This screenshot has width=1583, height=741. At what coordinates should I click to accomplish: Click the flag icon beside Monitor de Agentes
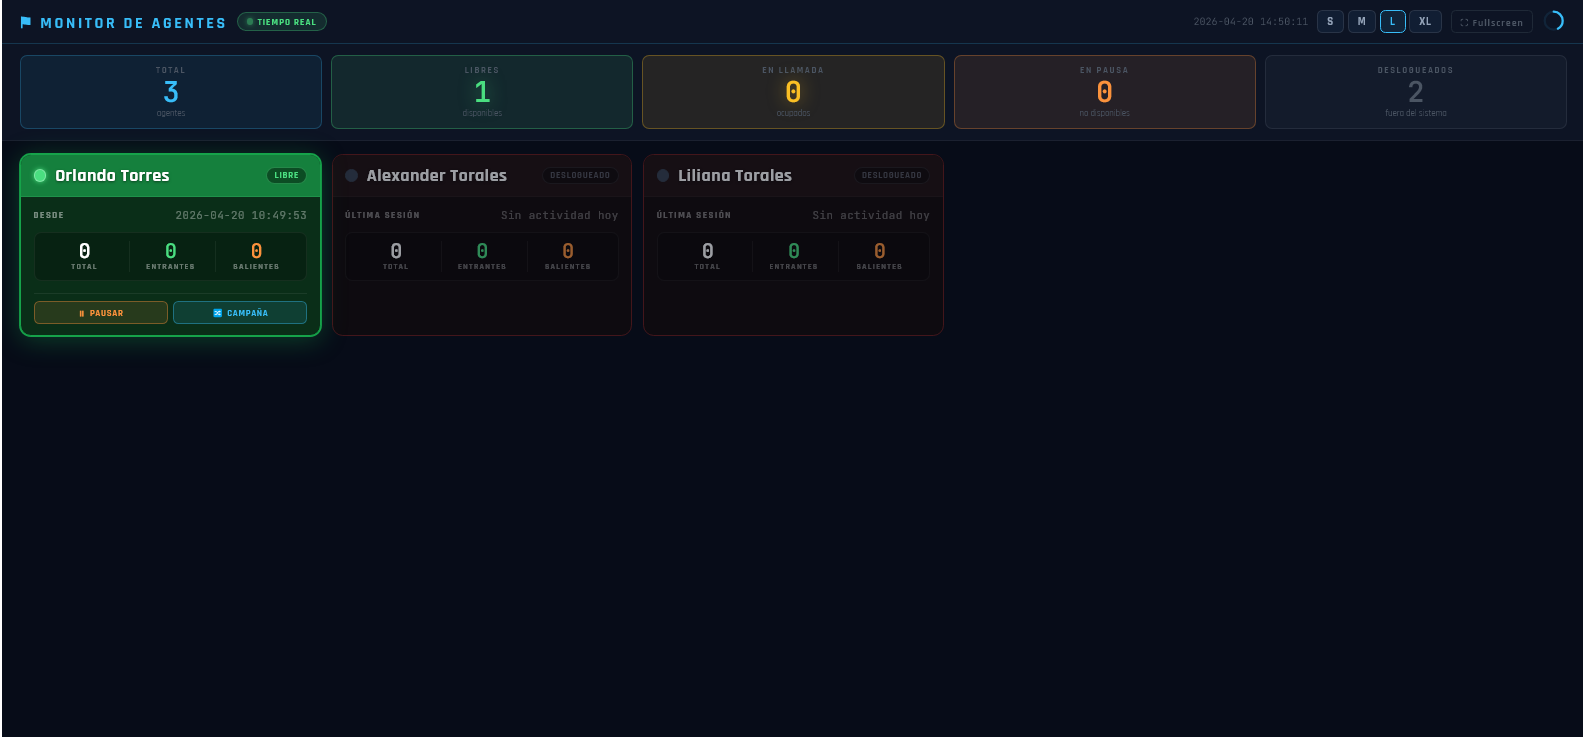point(26,22)
